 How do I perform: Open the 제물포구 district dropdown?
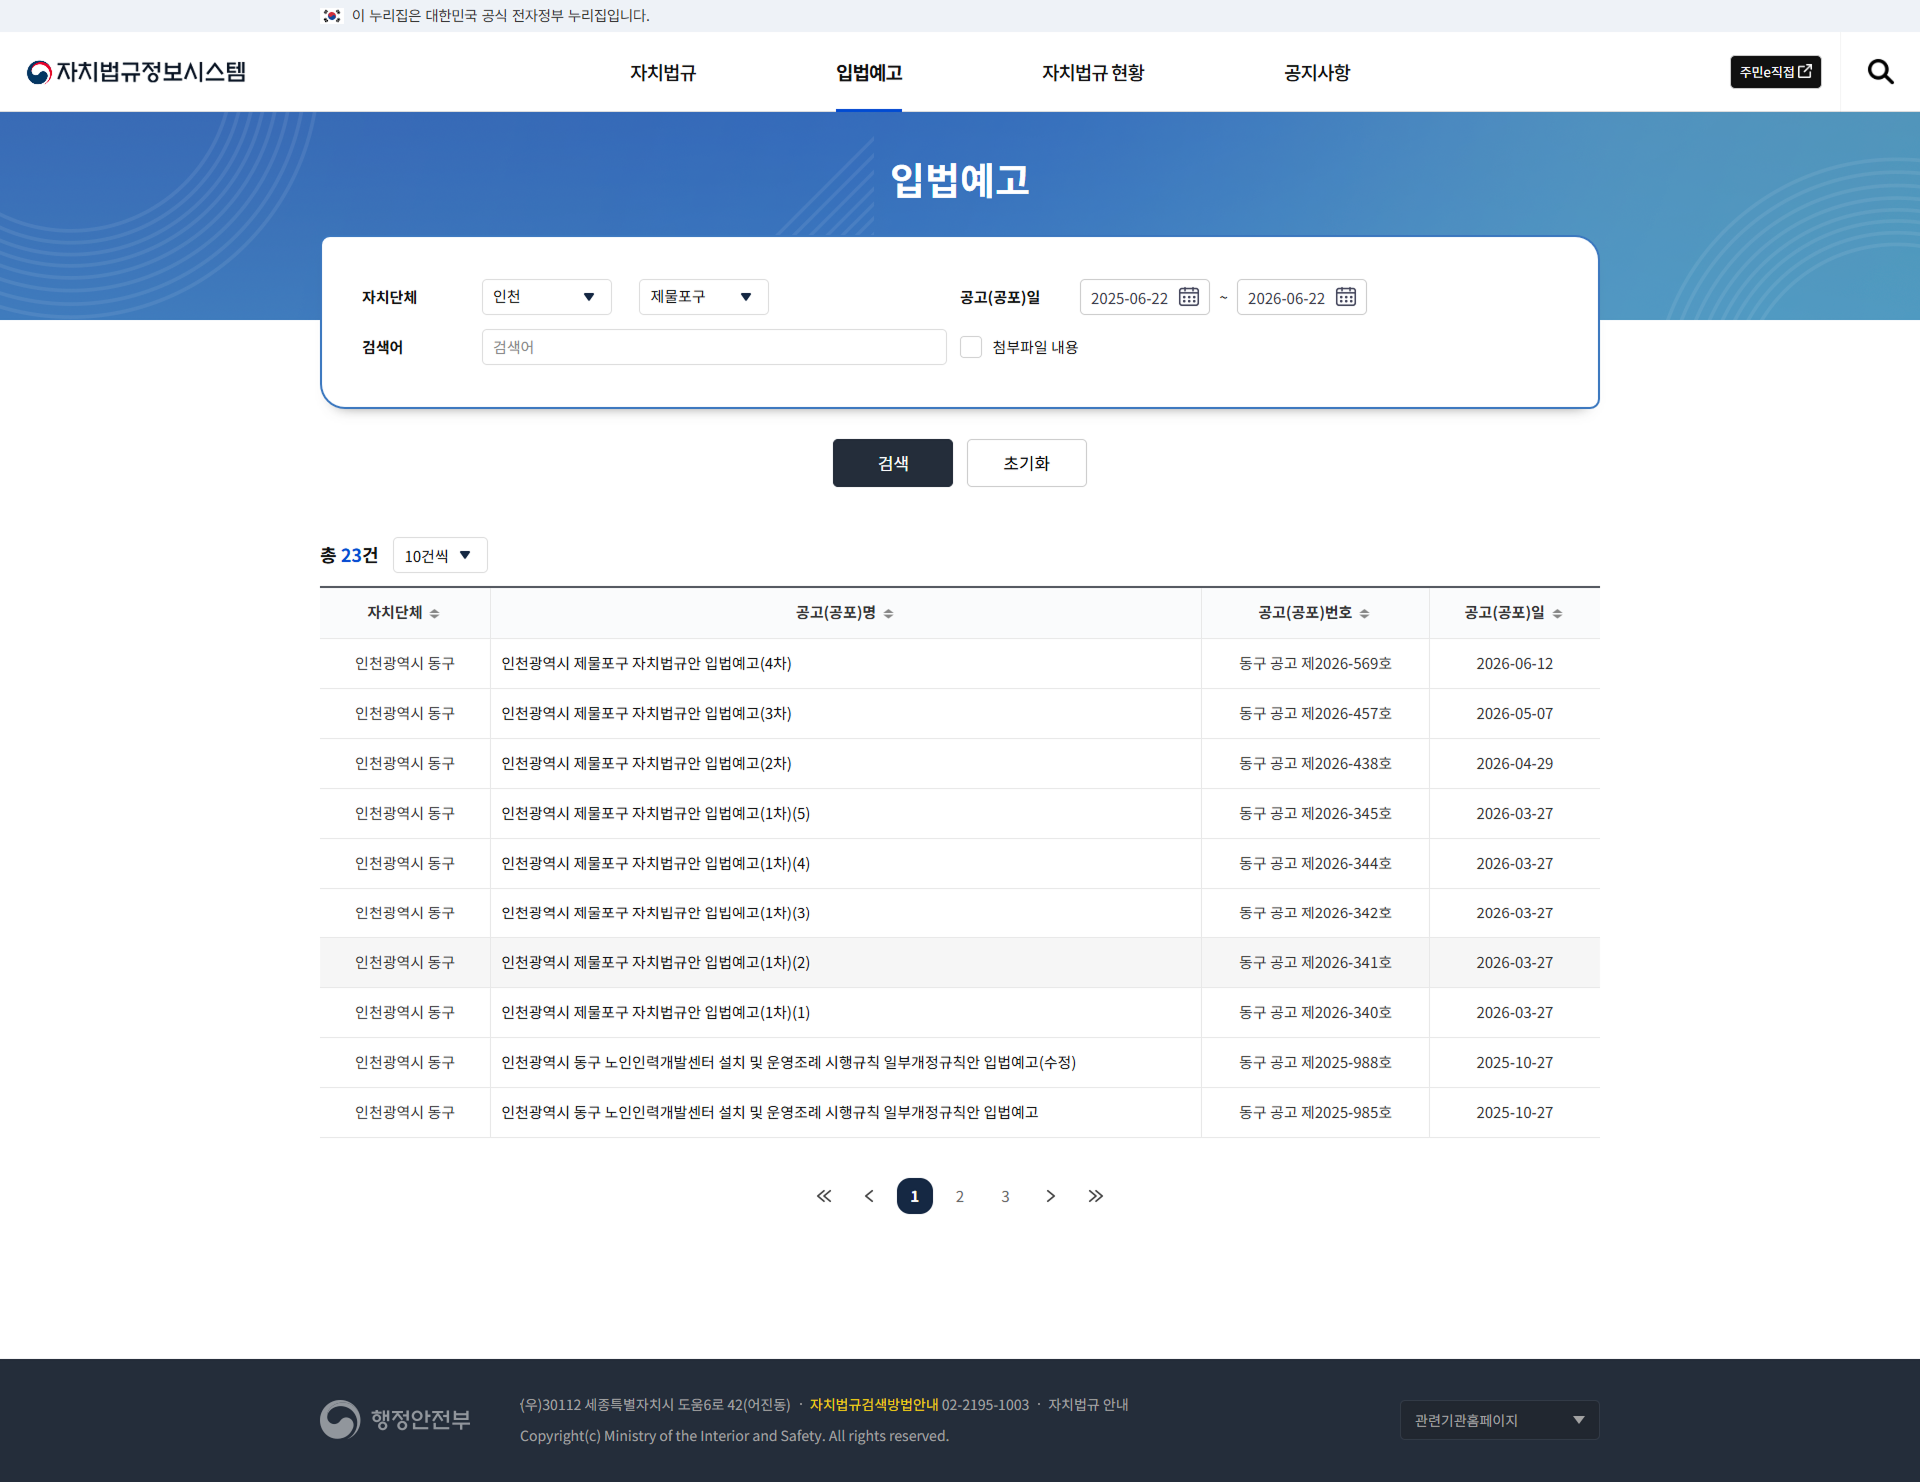tap(703, 297)
